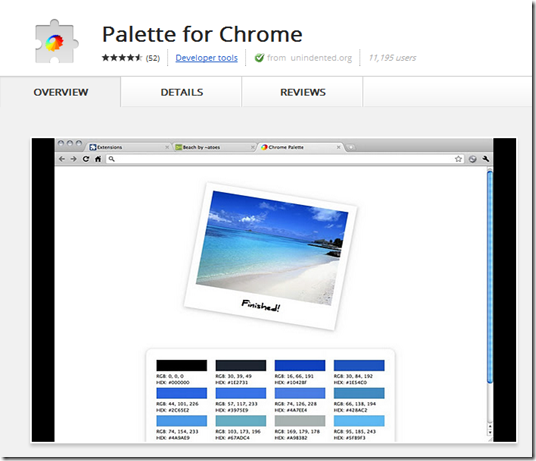Click the bookmark star in the preview address bar
536x461 pixels.
(458, 159)
